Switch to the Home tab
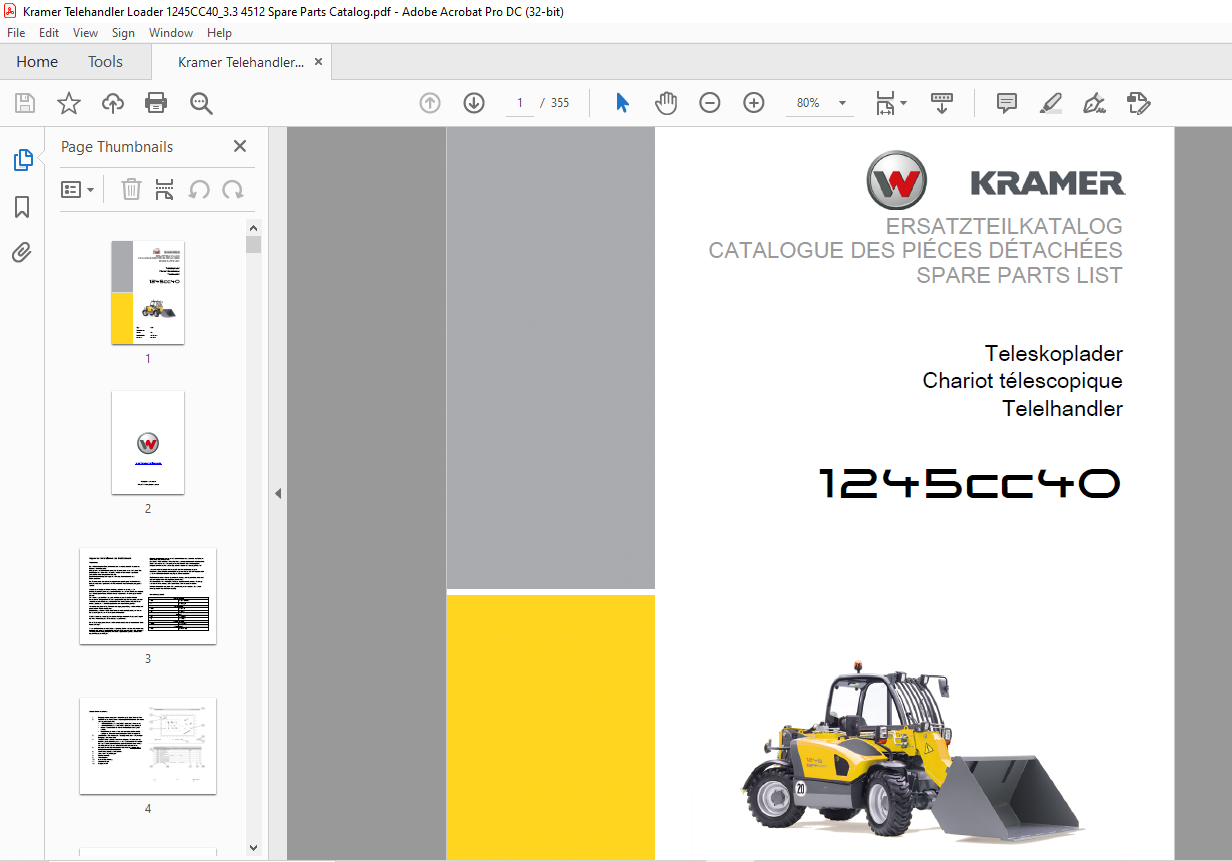 pos(37,62)
